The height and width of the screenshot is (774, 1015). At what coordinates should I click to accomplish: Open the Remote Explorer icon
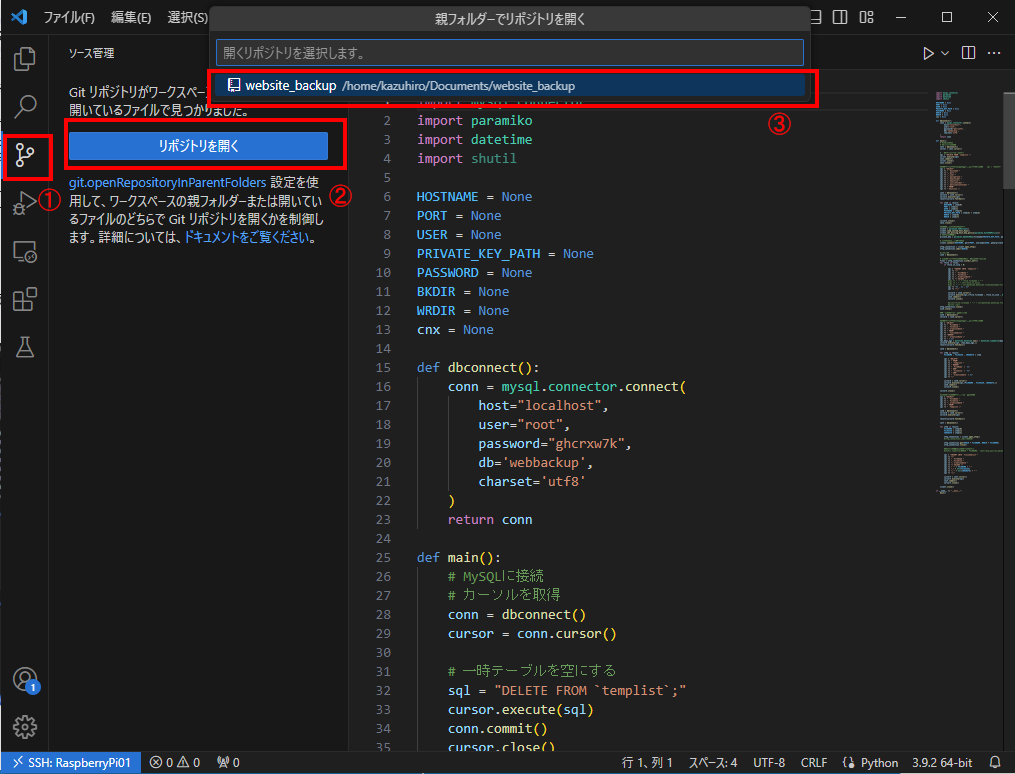coord(25,252)
